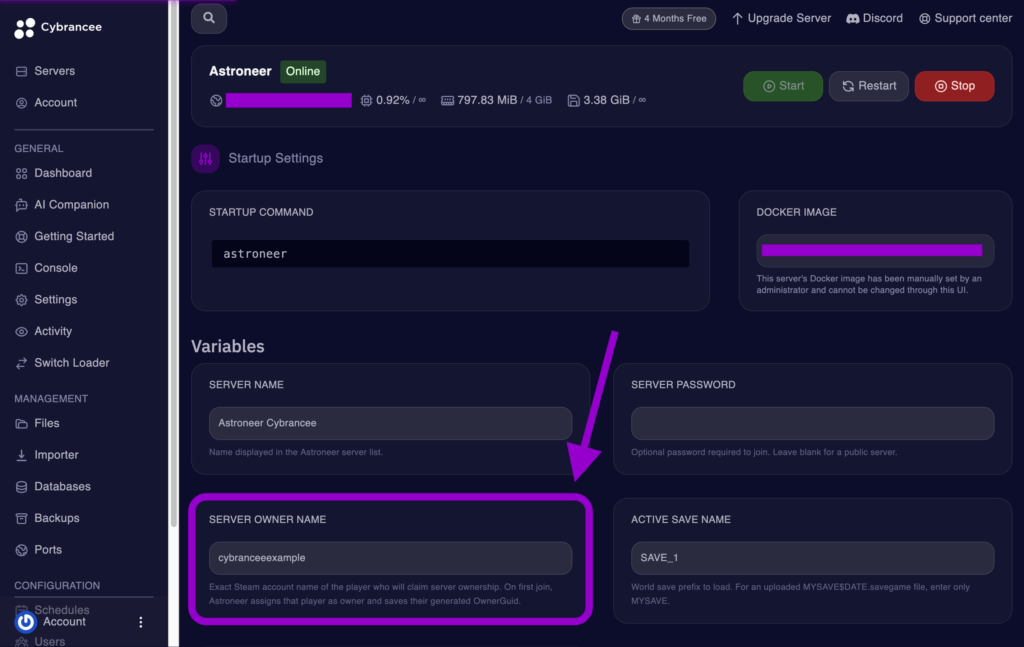The height and width of the screenshot is (647, 1024).
Task: Click the Backups archive icon
Action: (22, 518)
